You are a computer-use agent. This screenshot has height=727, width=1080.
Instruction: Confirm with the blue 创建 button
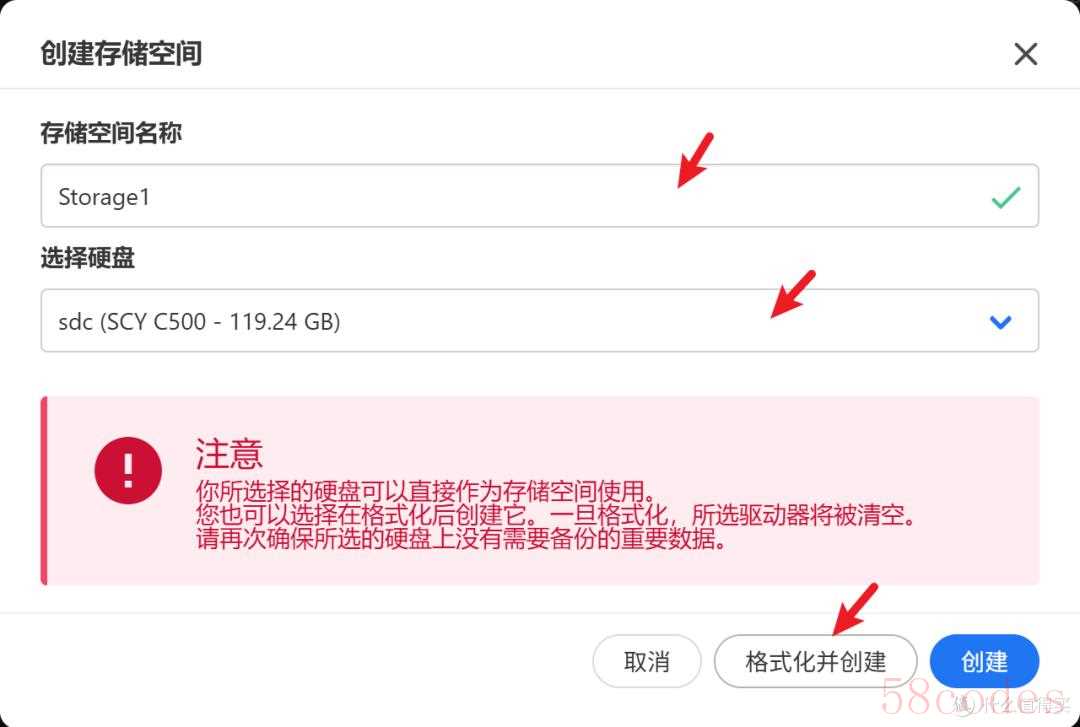point(984,662)
